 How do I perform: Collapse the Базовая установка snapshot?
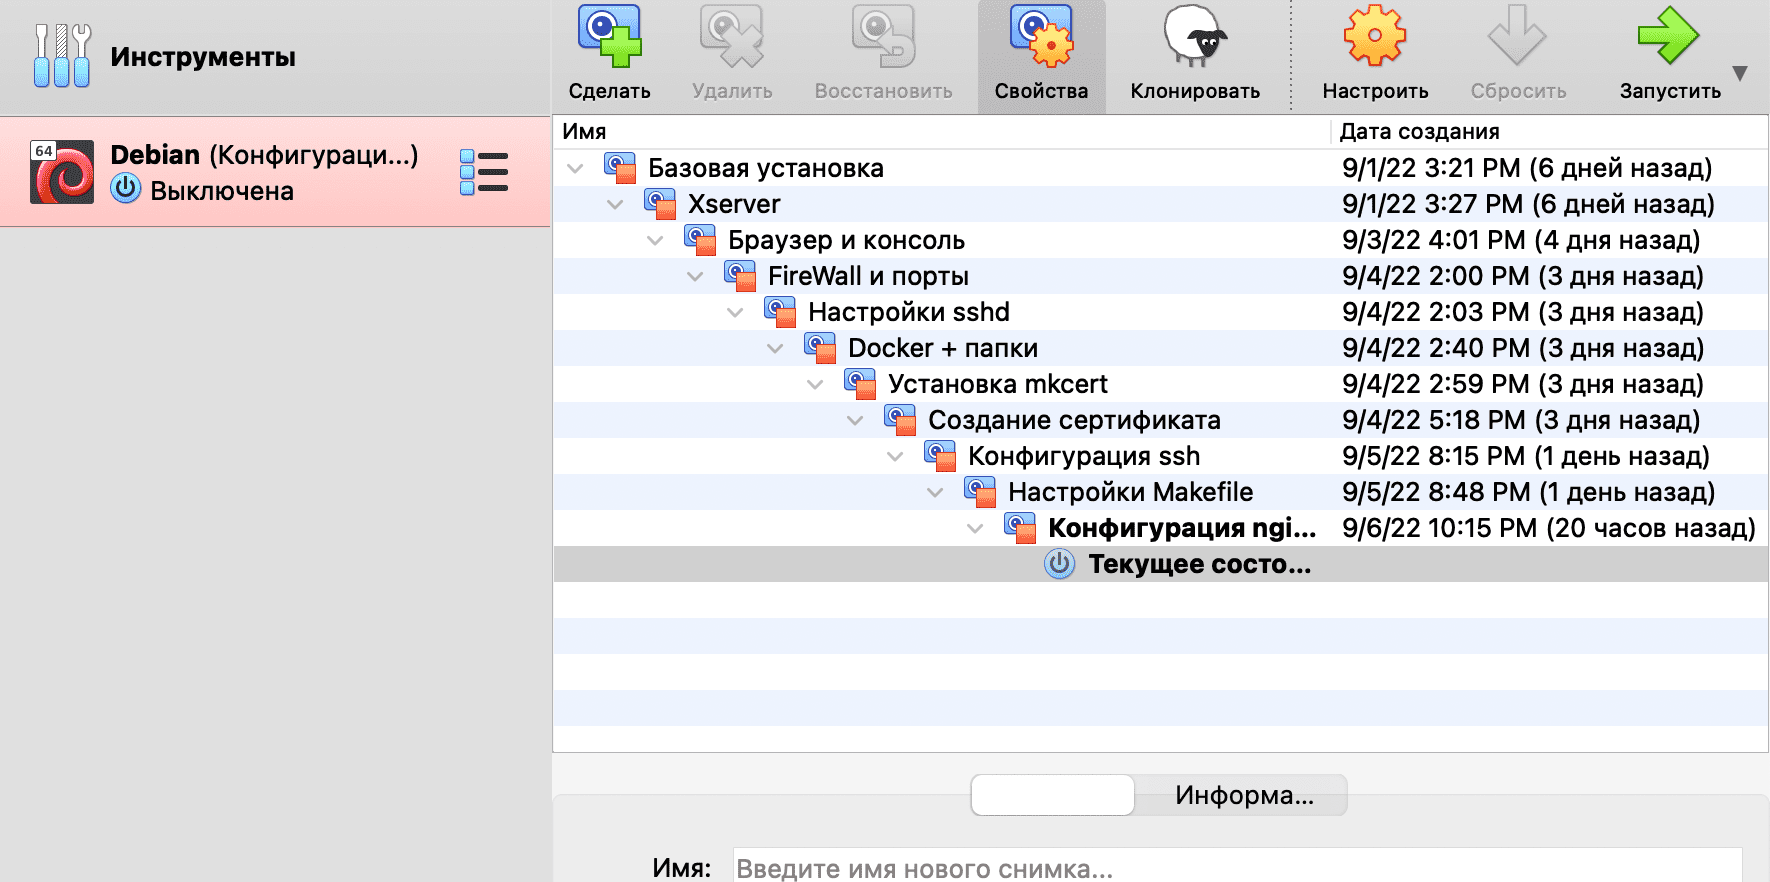point(575,168)
